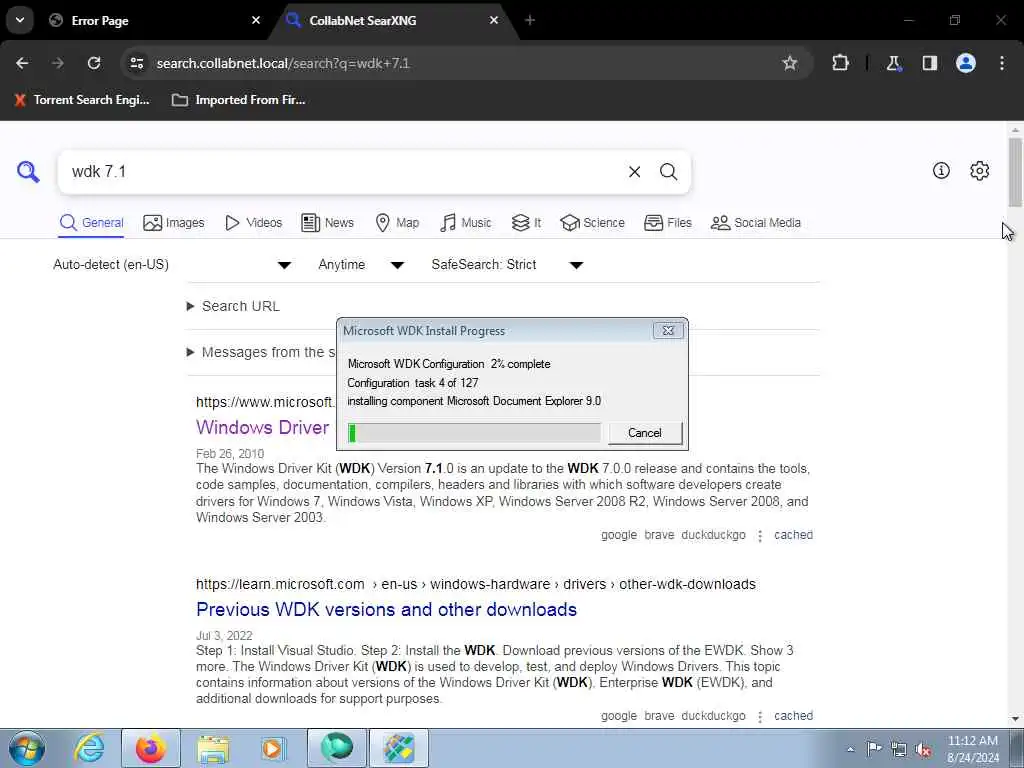This screenshot has height=768, width=1024.
Task: Click the WDK install progress bar
Action: [x=474, y=433]
